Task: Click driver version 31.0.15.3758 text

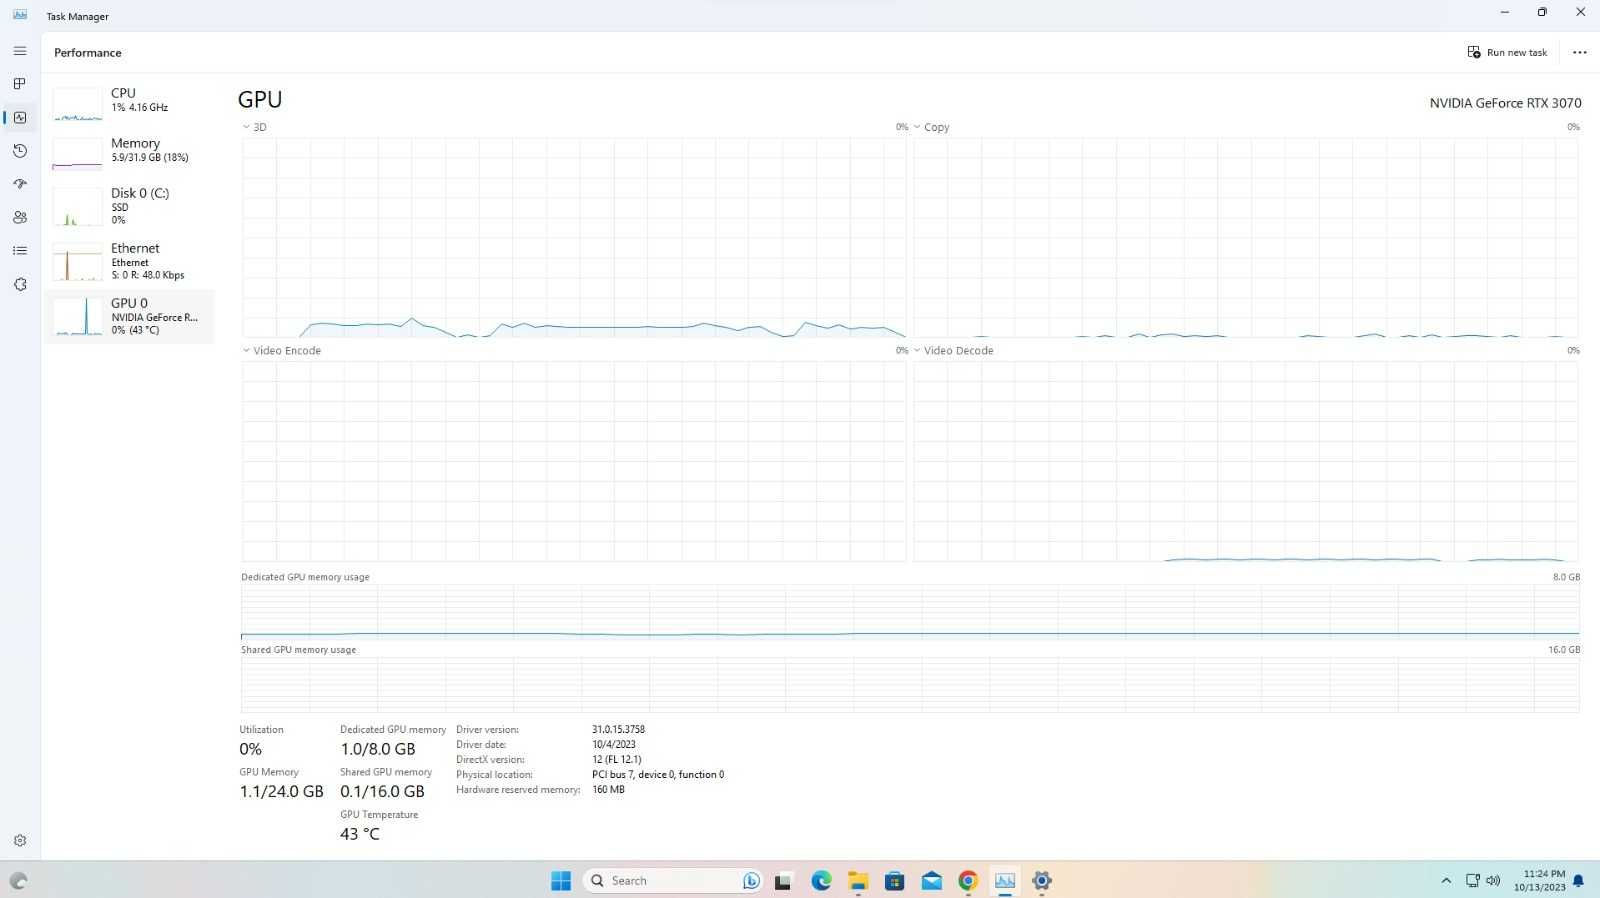Action: pyautogui.click(x=618, y=729)
